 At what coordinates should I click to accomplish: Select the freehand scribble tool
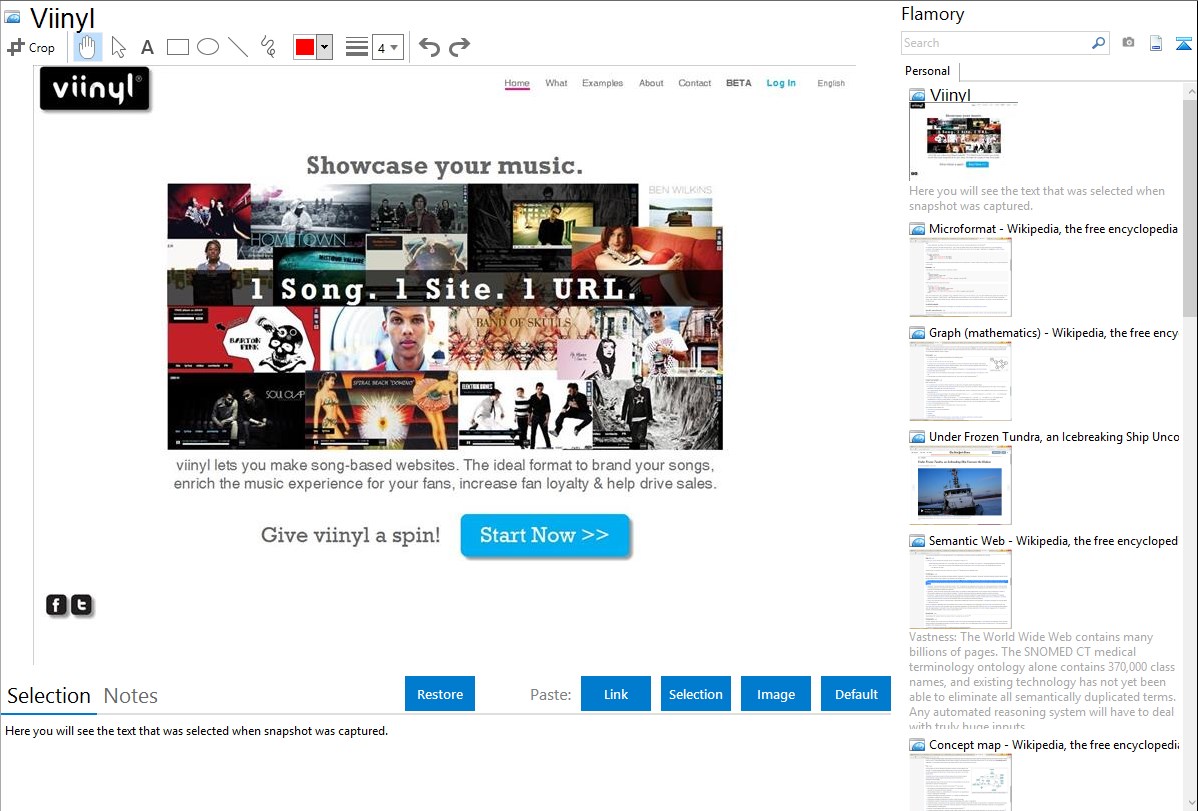tap(268, 47)
